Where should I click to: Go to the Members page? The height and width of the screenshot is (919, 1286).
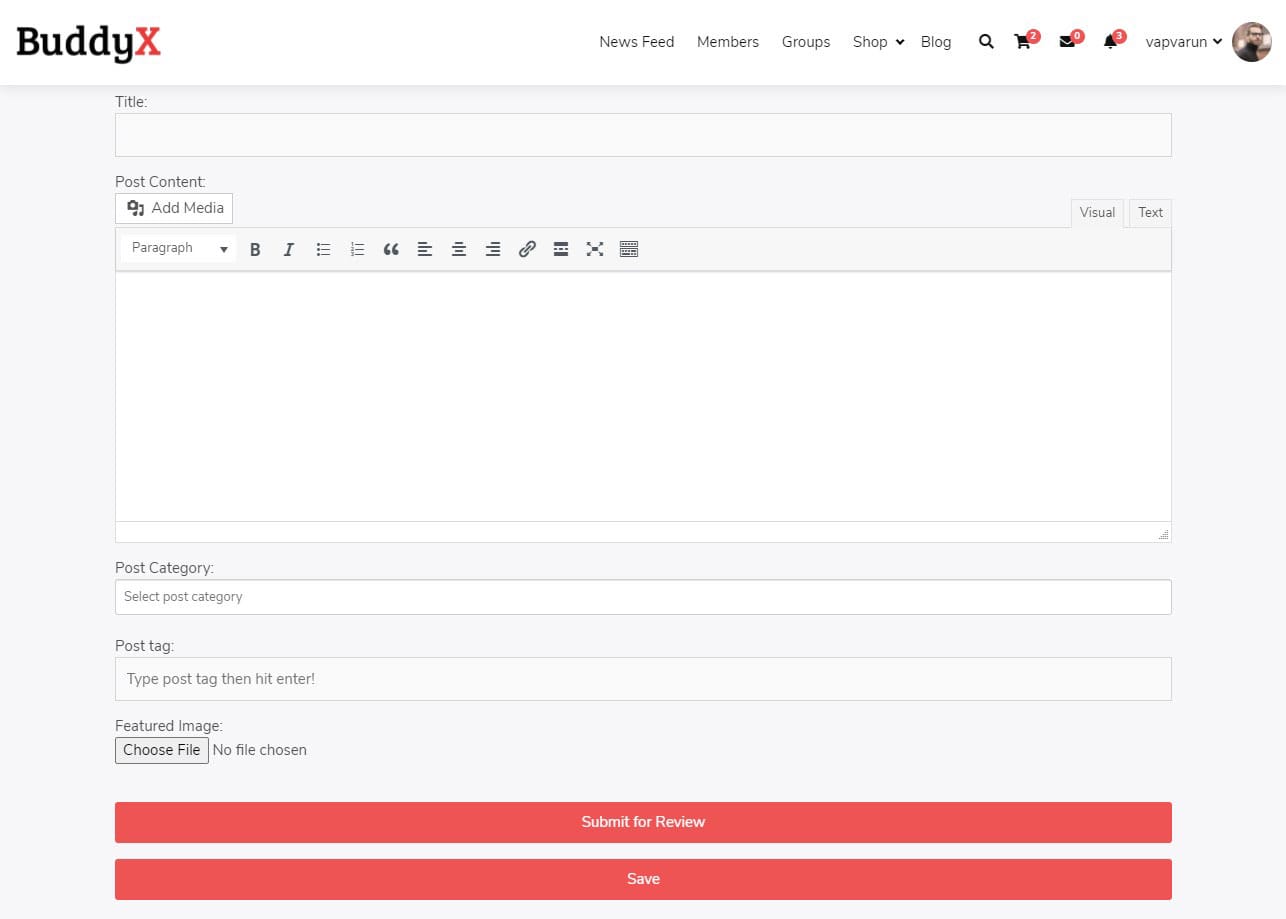tap(727, 42)
